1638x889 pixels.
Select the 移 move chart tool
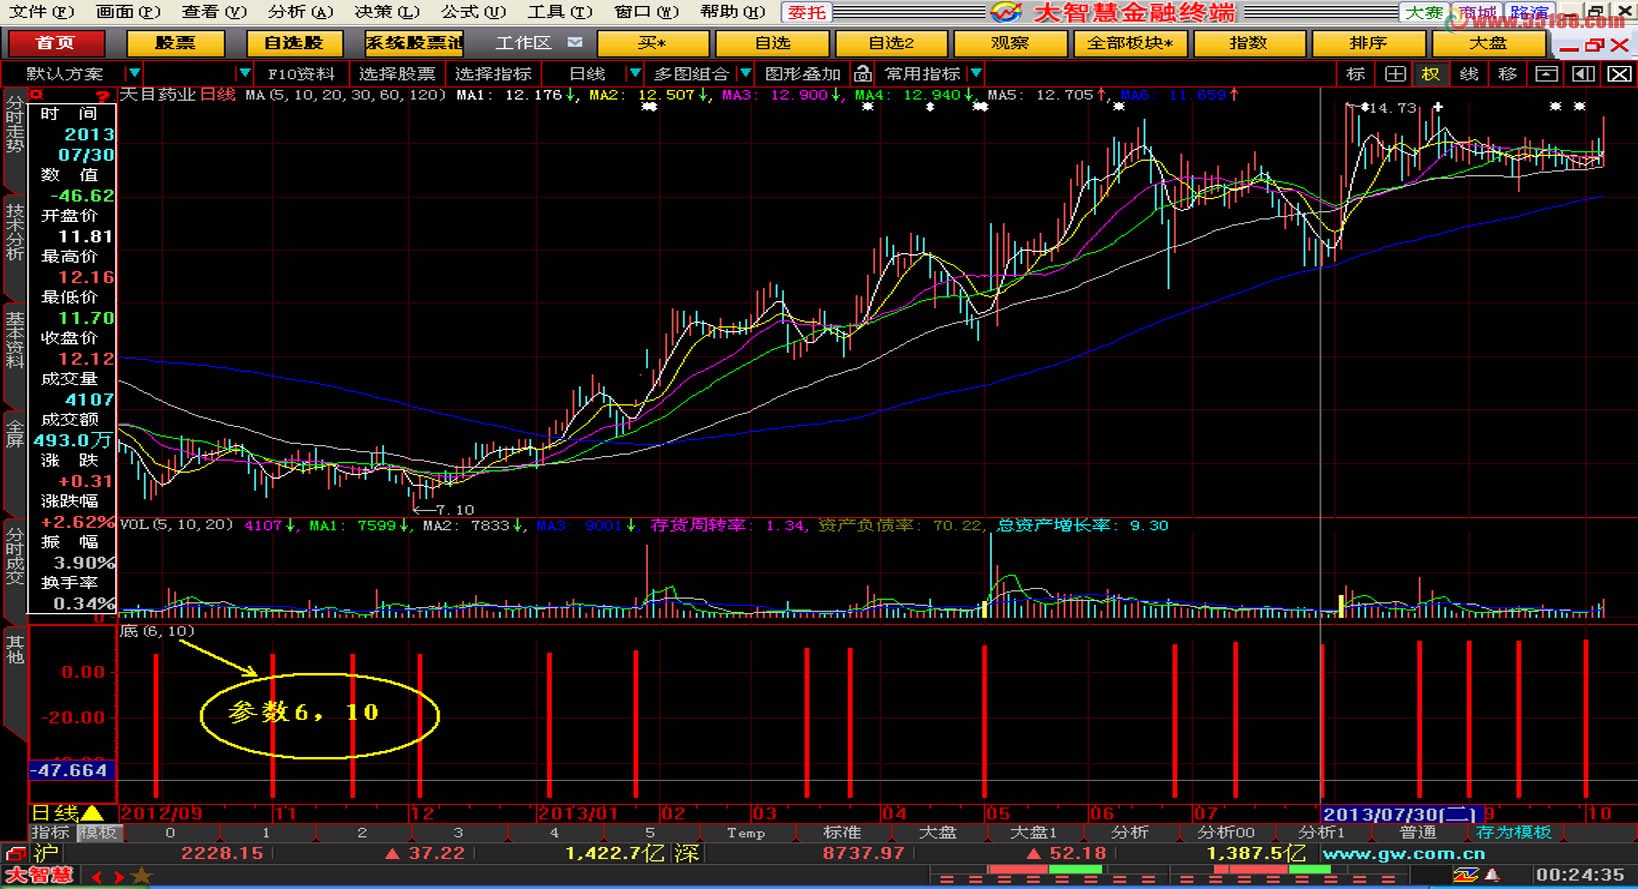click(x=1507, y=74)
